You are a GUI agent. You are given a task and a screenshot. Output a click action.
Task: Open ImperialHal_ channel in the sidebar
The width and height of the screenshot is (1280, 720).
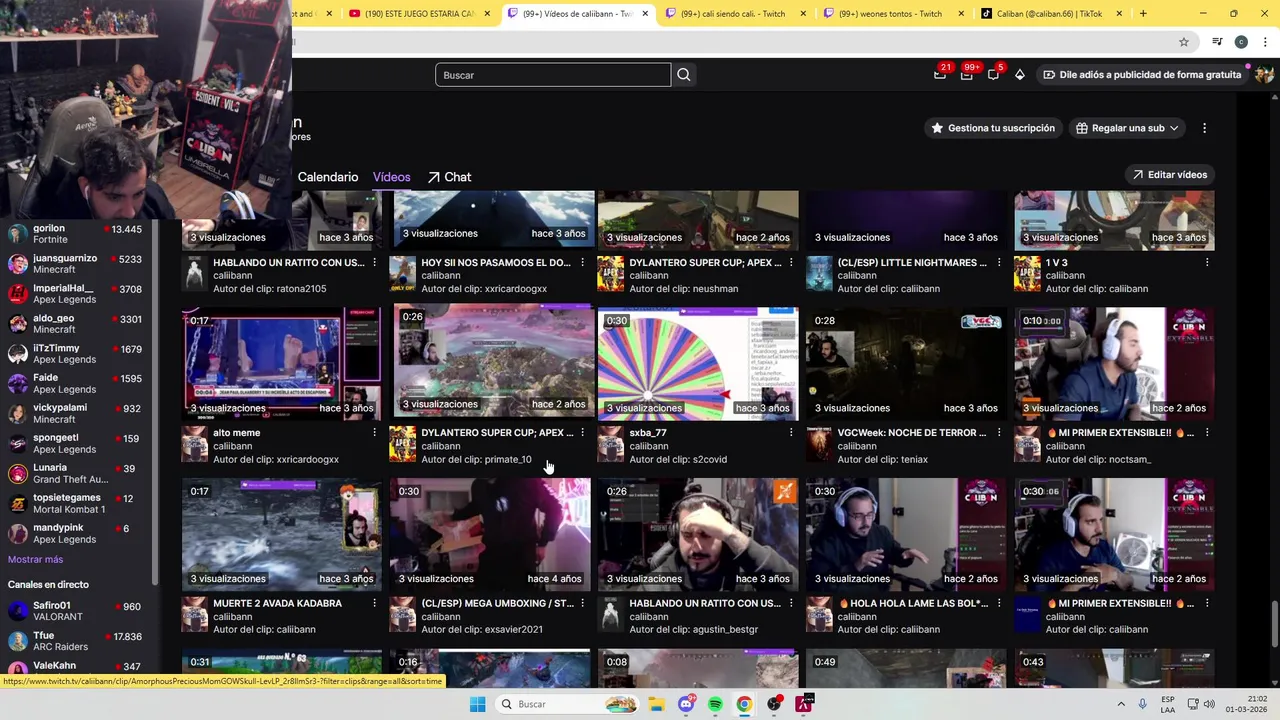click(75, 294)
